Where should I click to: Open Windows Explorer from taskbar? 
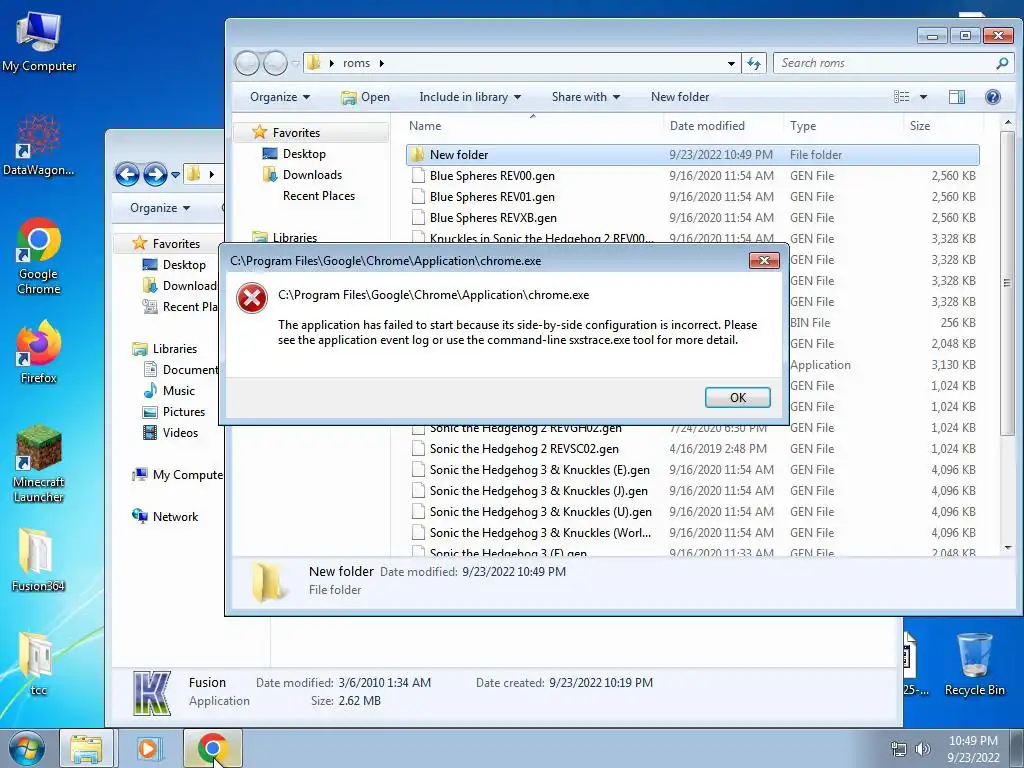click(x=86, y=748)
